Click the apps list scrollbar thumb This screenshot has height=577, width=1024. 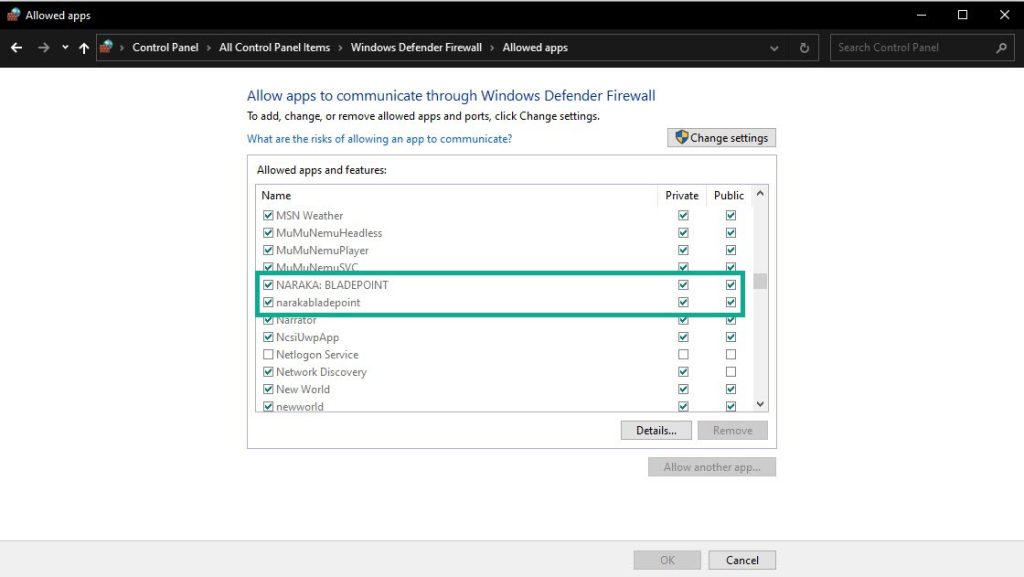click(760, 281)
